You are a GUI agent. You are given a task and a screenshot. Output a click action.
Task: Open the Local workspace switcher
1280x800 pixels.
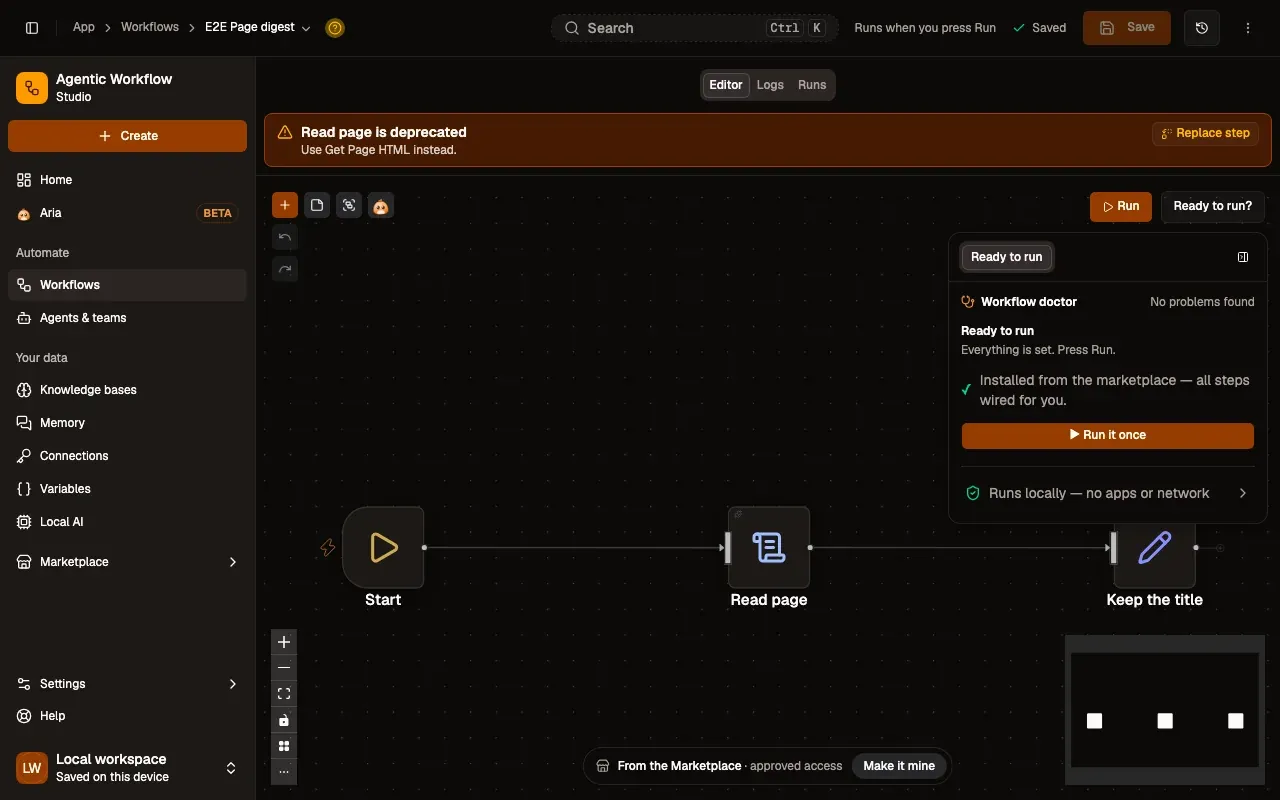click(128, 768)
